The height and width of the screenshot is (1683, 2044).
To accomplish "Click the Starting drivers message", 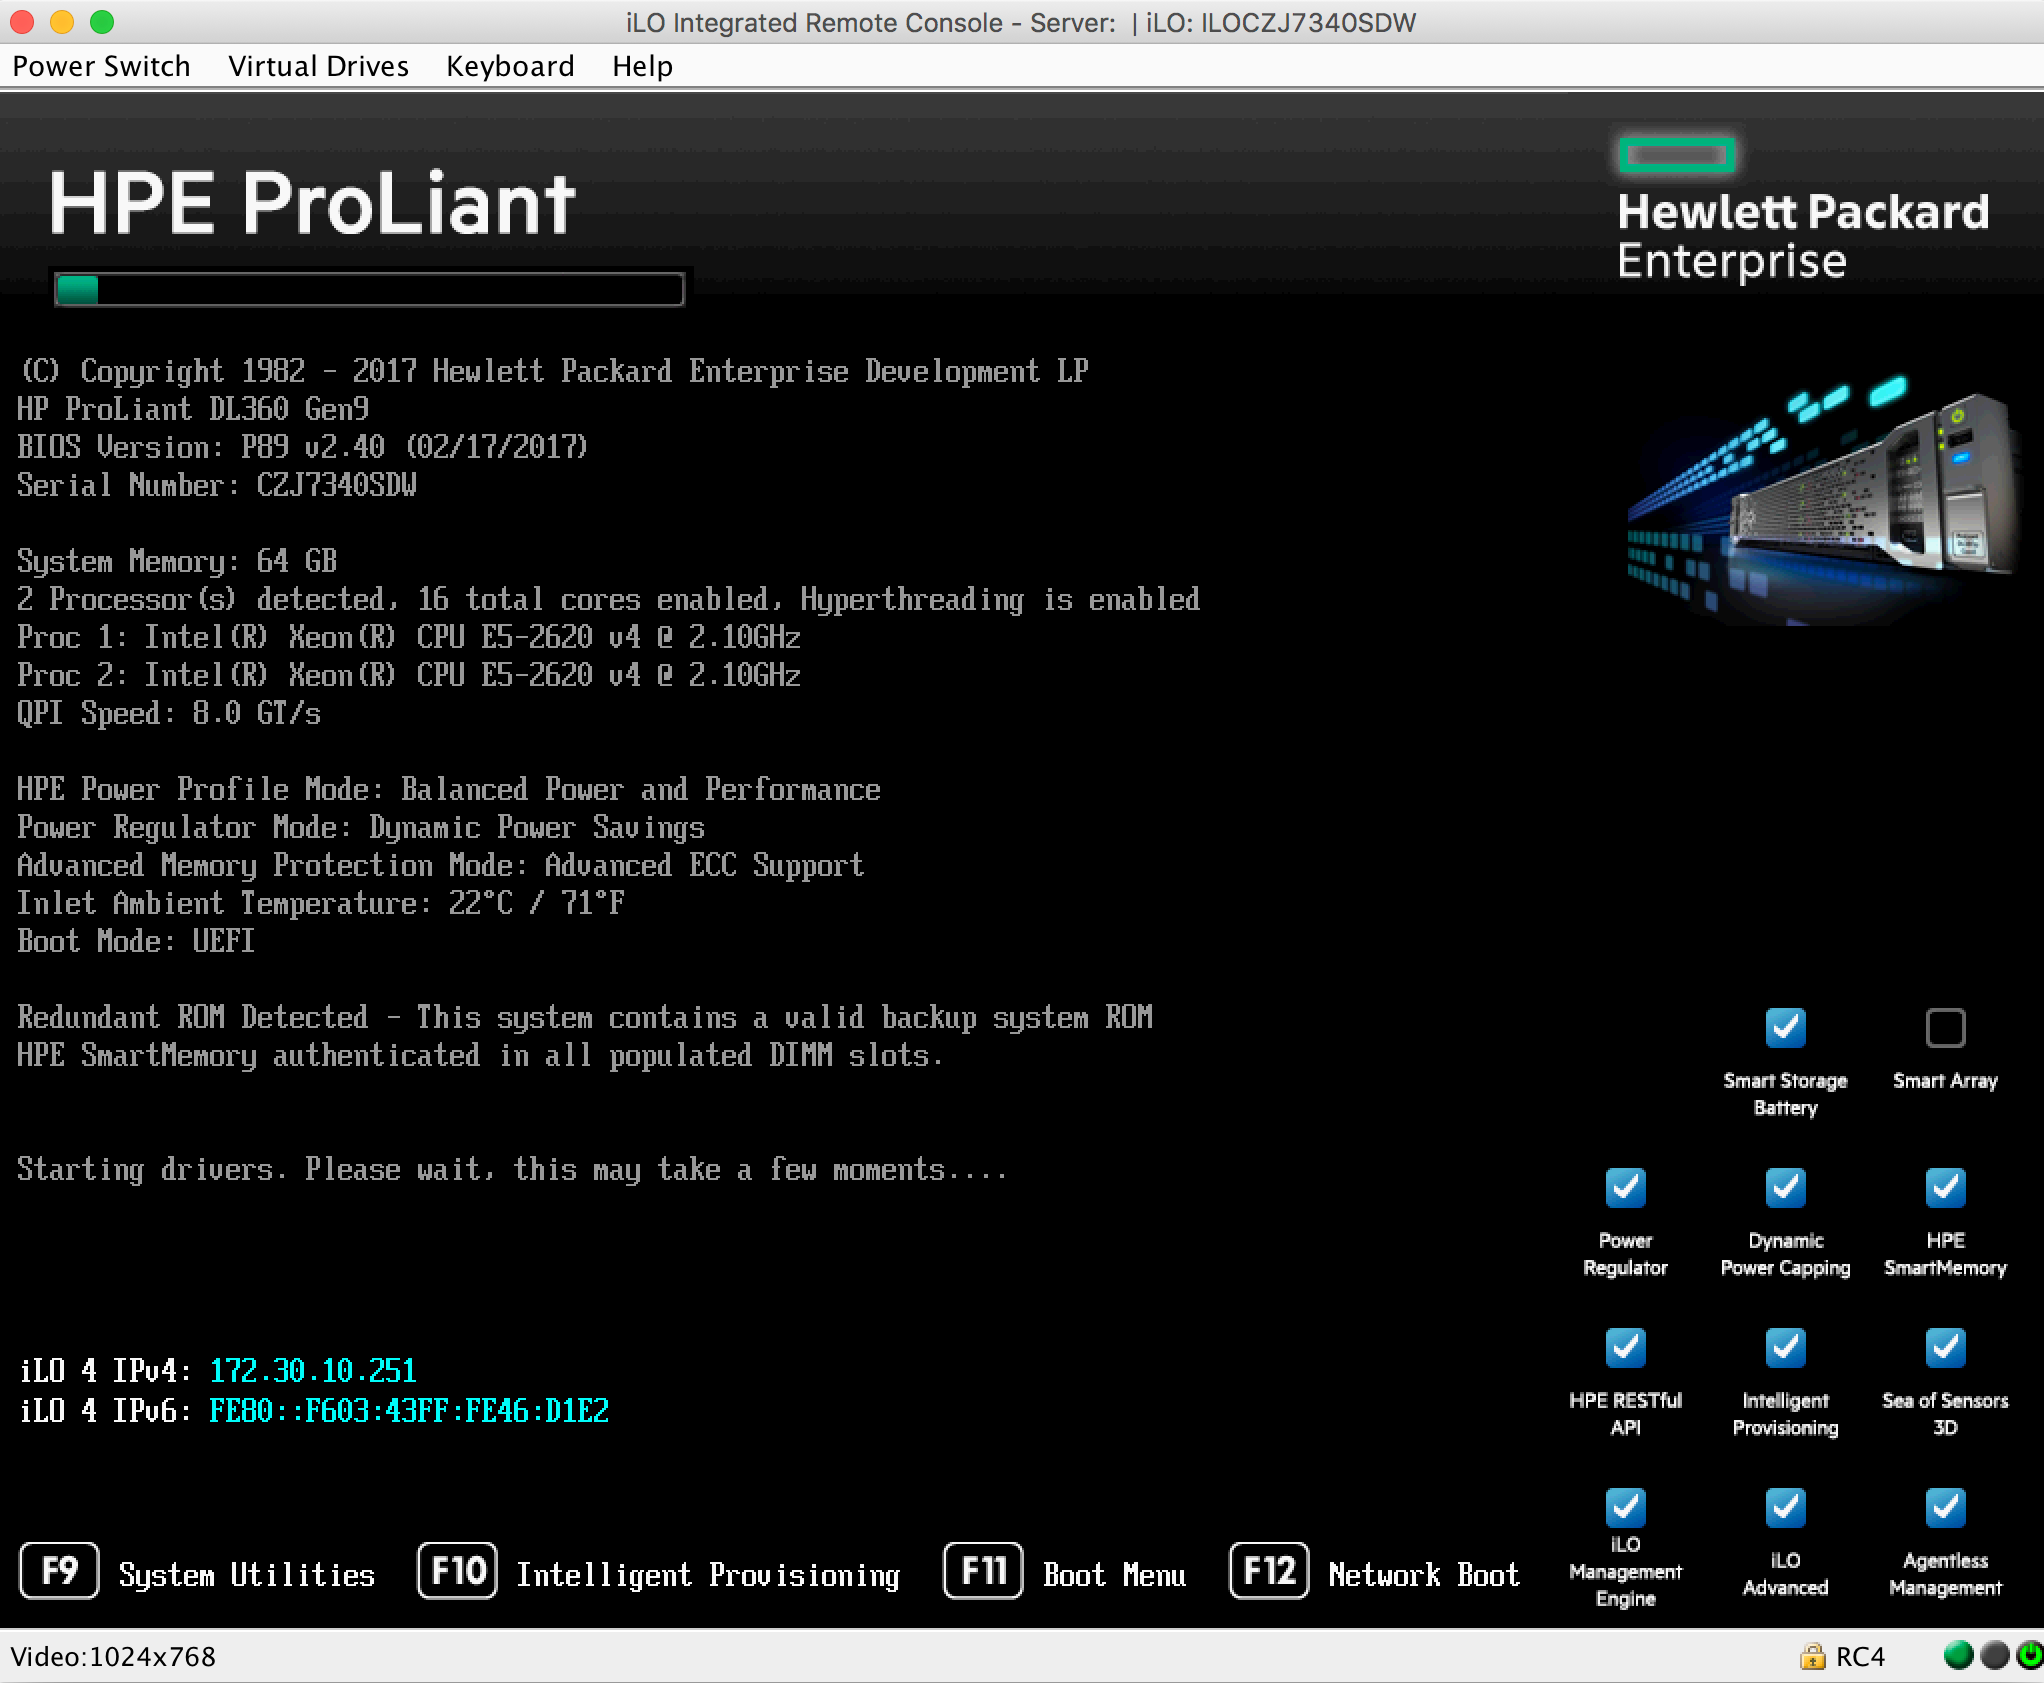I will click(512, 1169).
